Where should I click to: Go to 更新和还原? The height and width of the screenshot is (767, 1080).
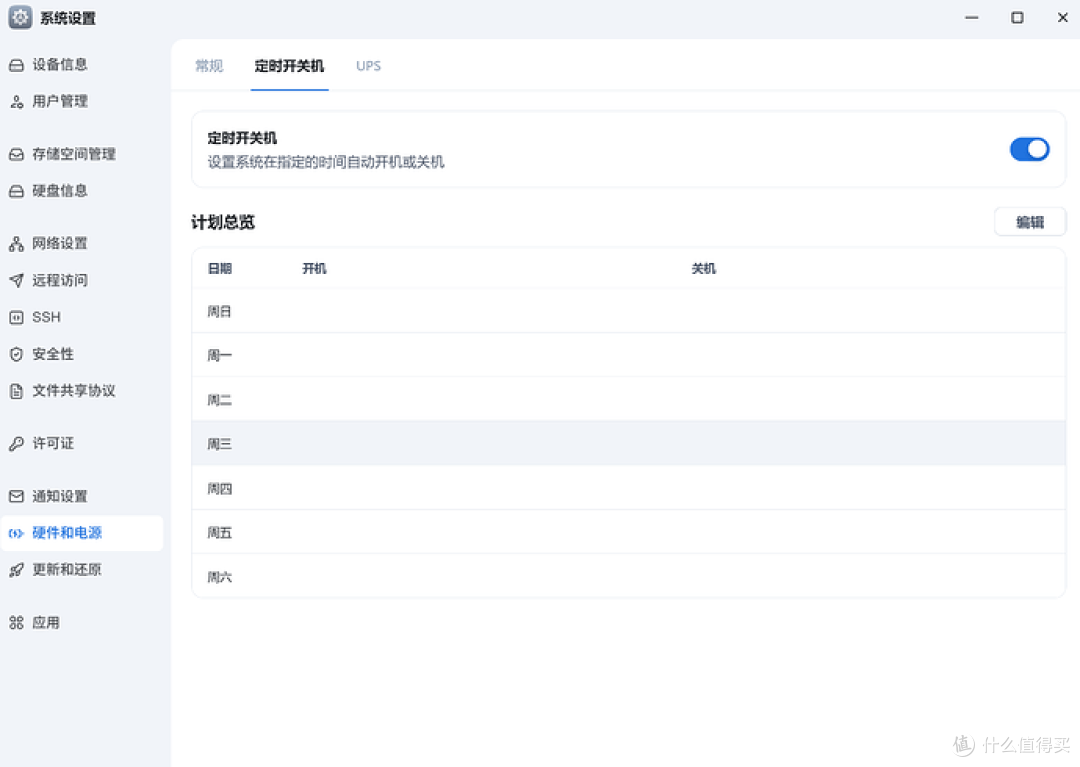(x=64, y=569)
